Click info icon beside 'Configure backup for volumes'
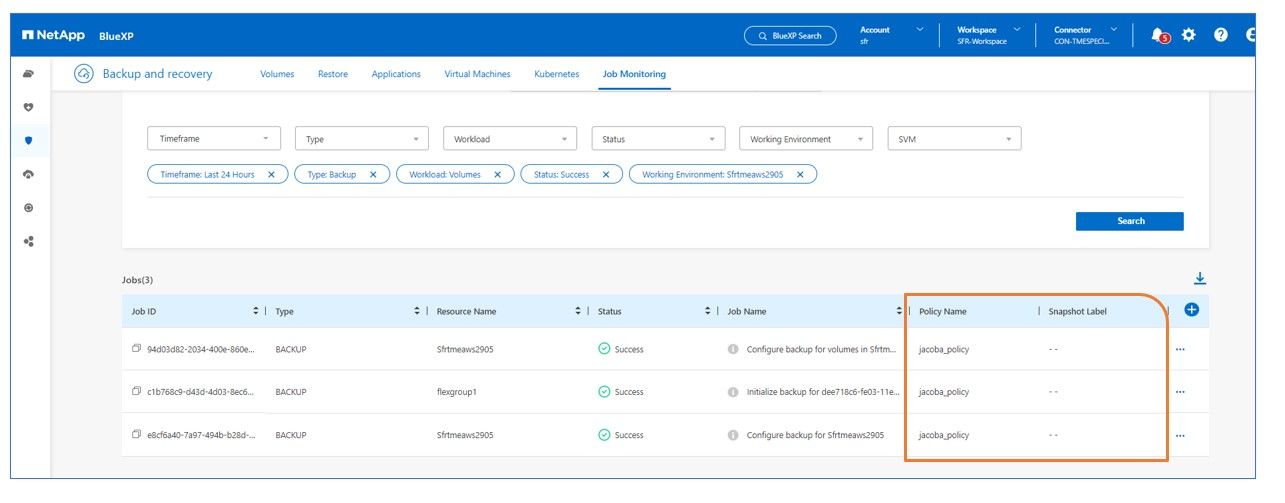The image size is (1285, 503). 733,349
